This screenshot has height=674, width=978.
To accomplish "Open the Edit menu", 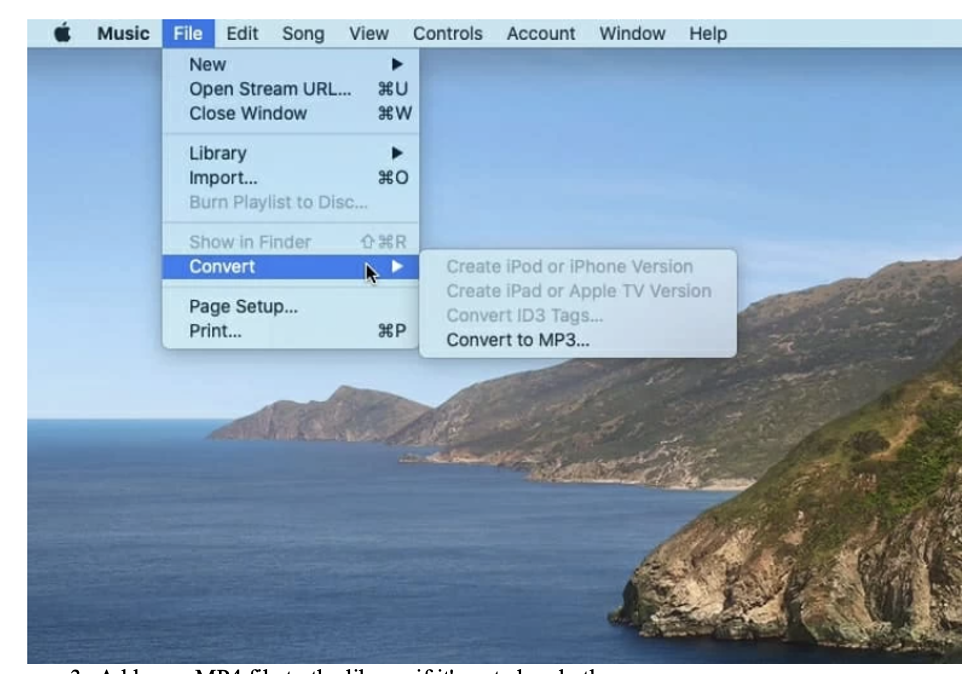I will click(x=242, y=34).
